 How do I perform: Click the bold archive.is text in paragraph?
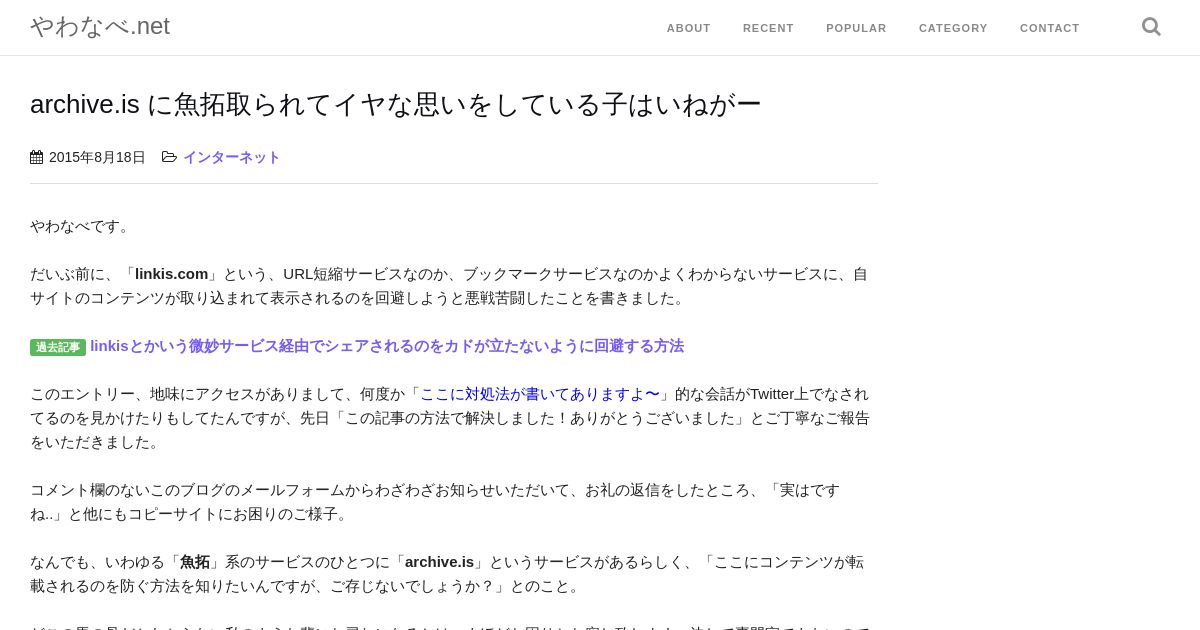click(x=439, y=562)
